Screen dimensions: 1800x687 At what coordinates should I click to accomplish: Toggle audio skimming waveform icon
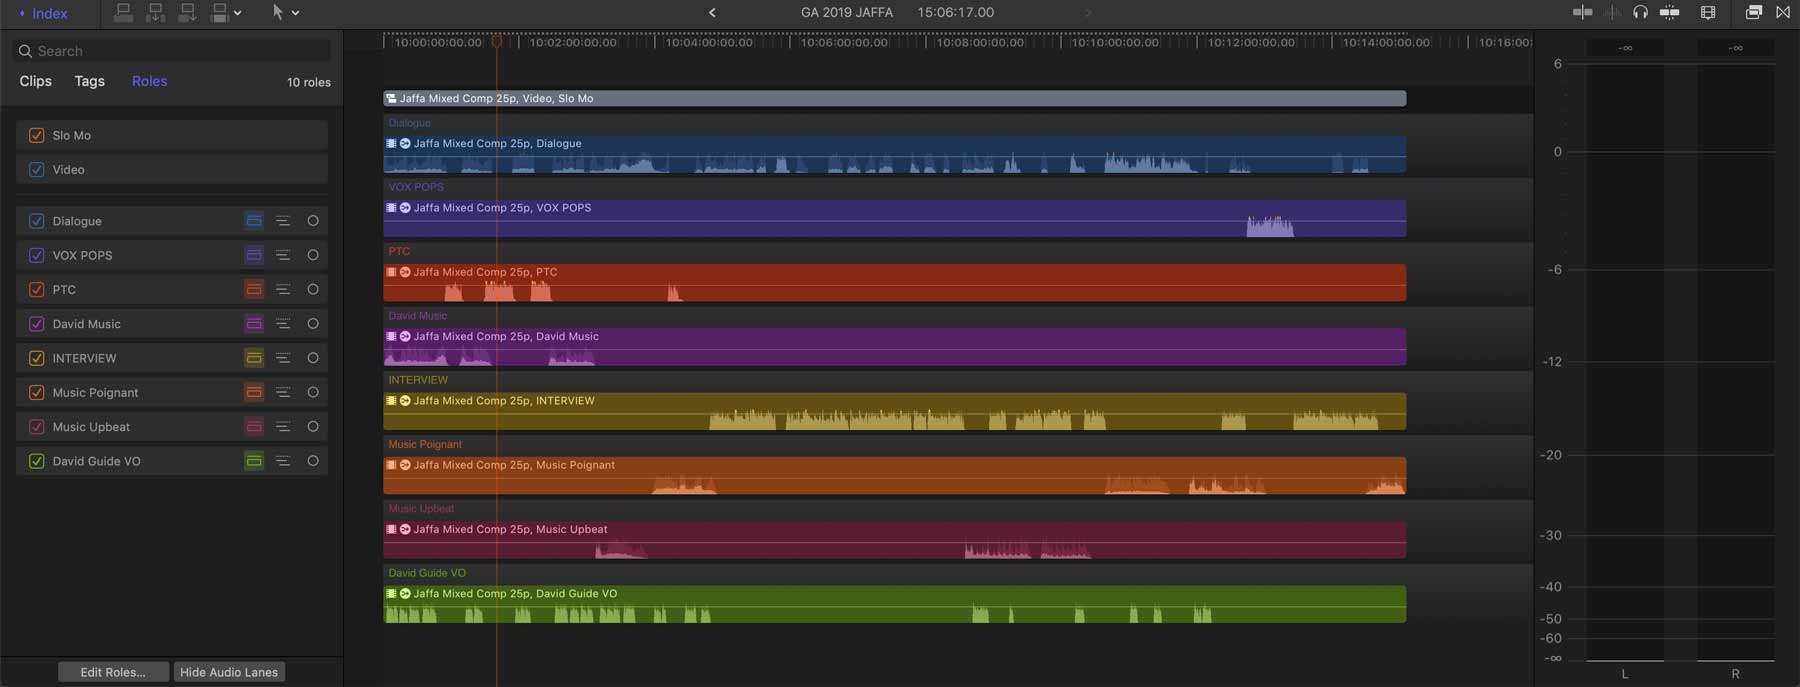coord(1611,12)
